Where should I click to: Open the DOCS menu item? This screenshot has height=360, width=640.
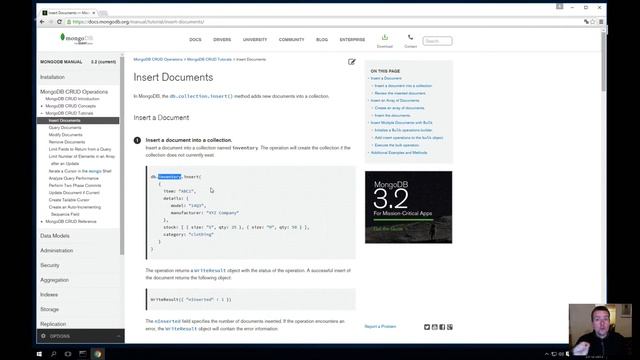(195, 40)
